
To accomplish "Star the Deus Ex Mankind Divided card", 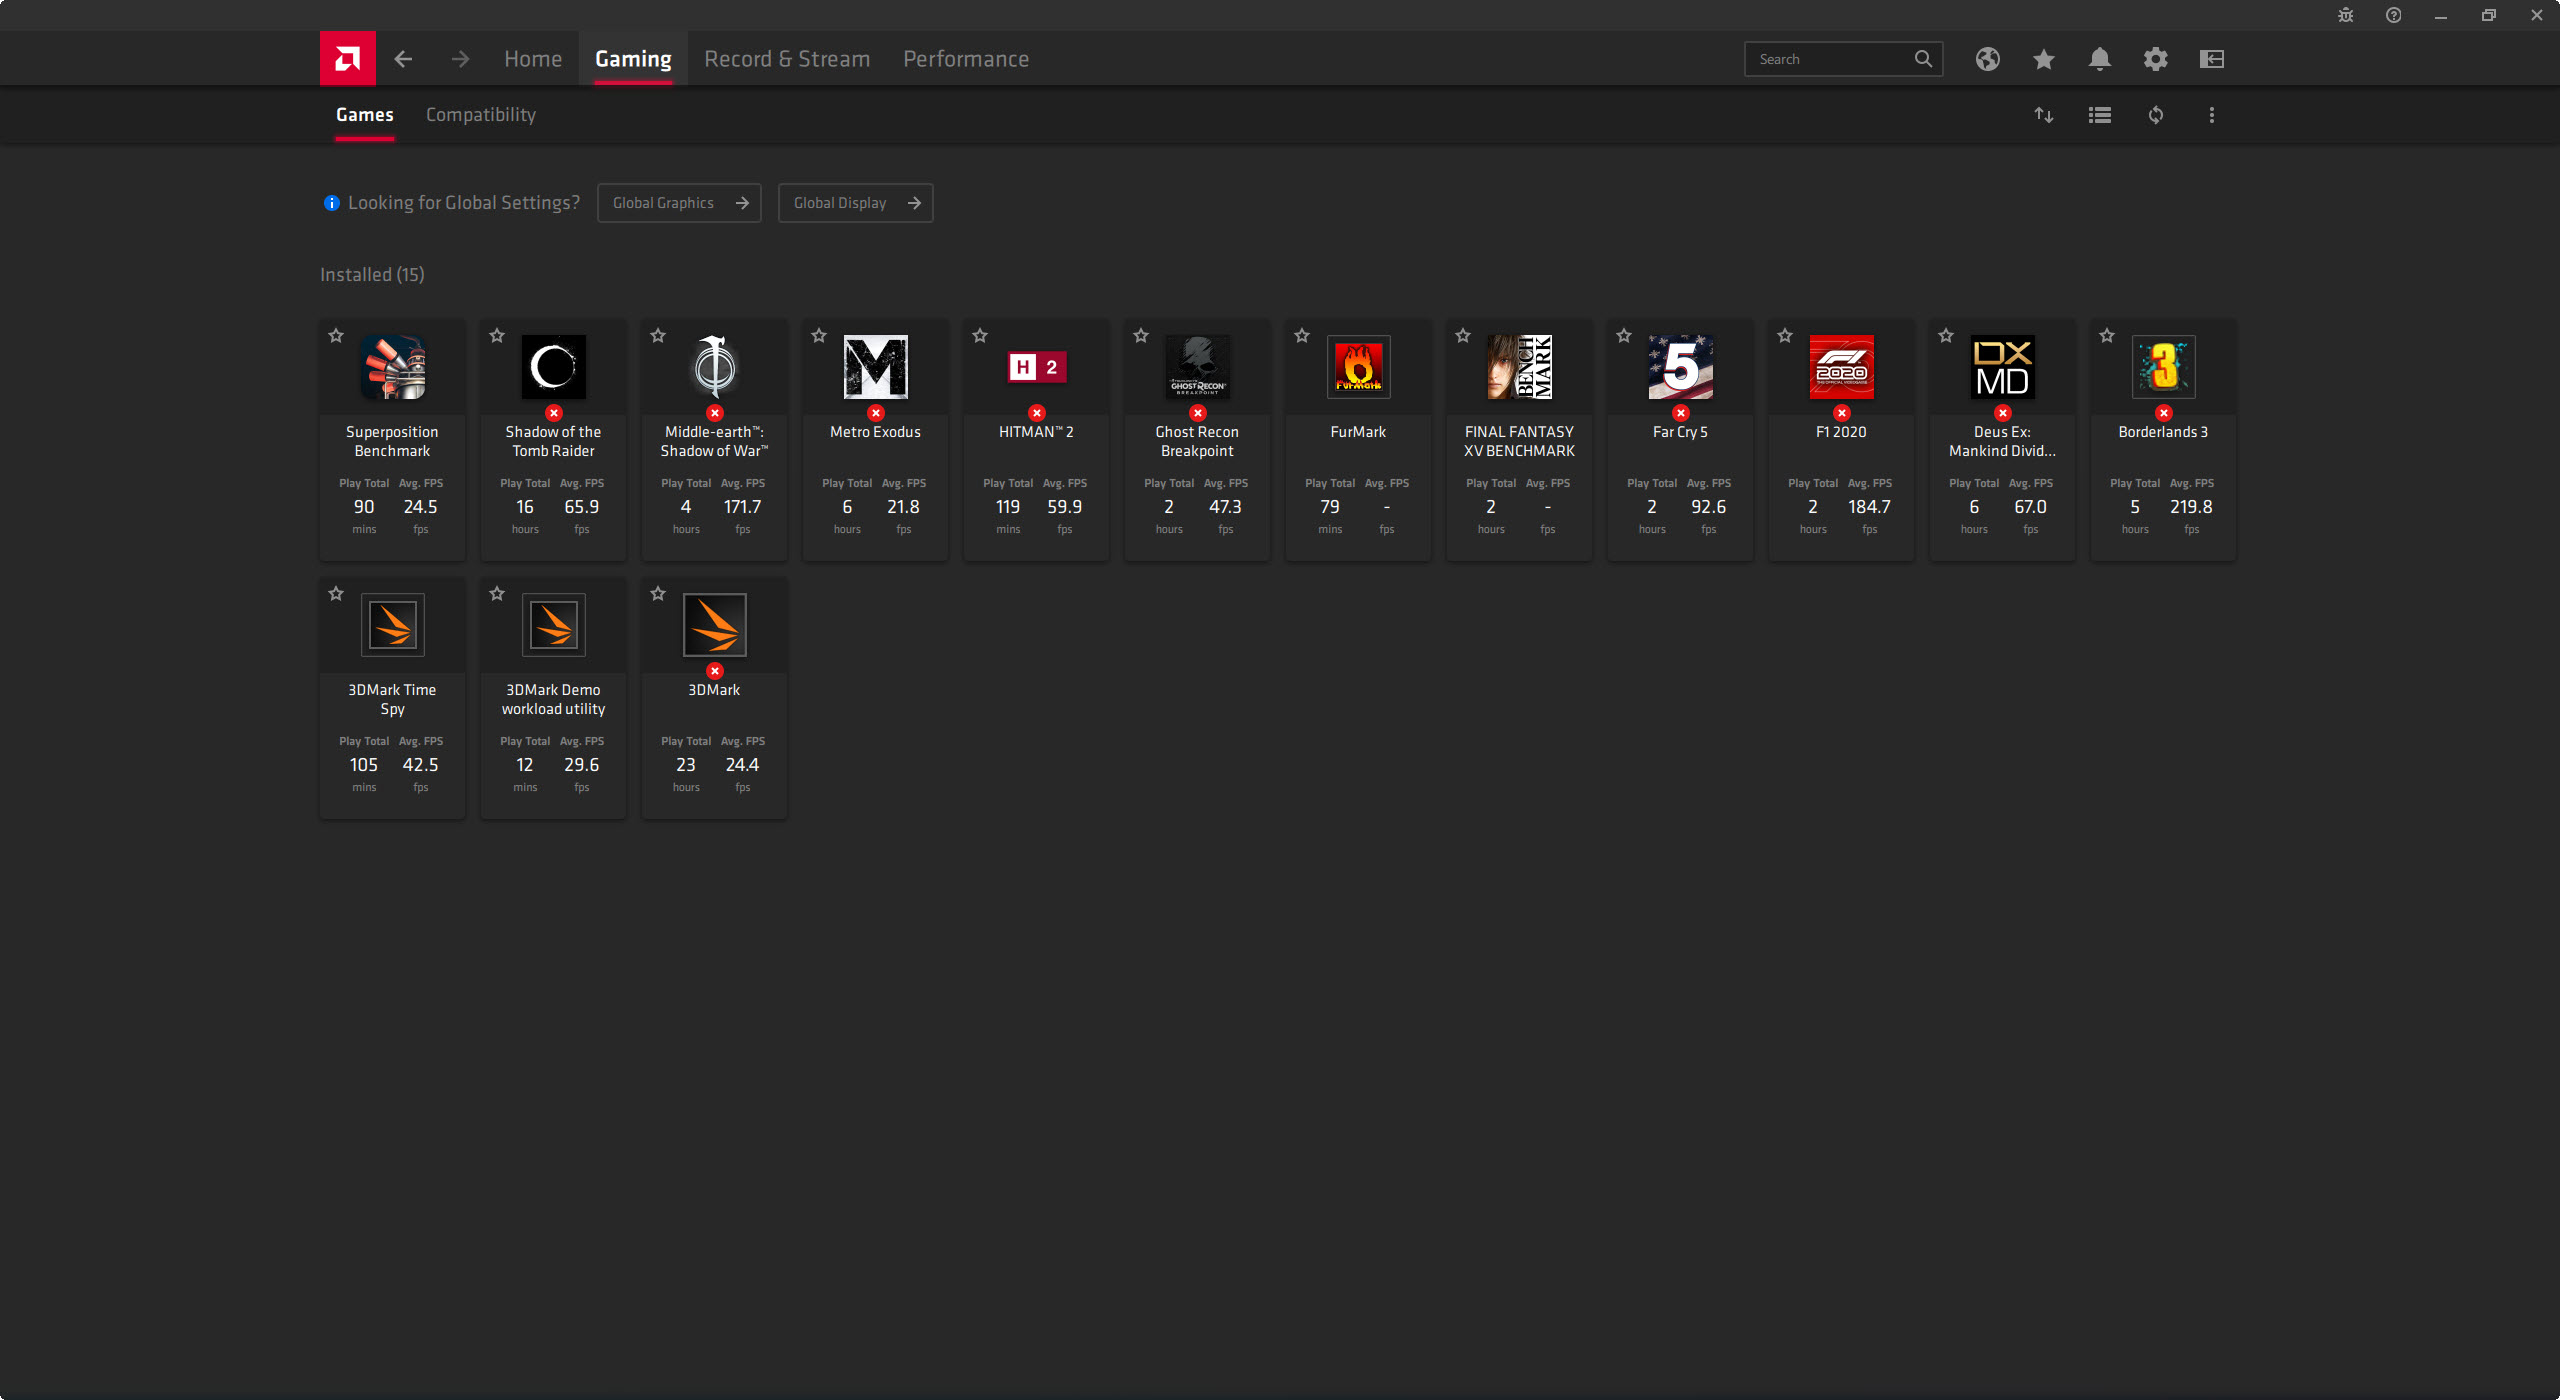I will point(1946,336).
